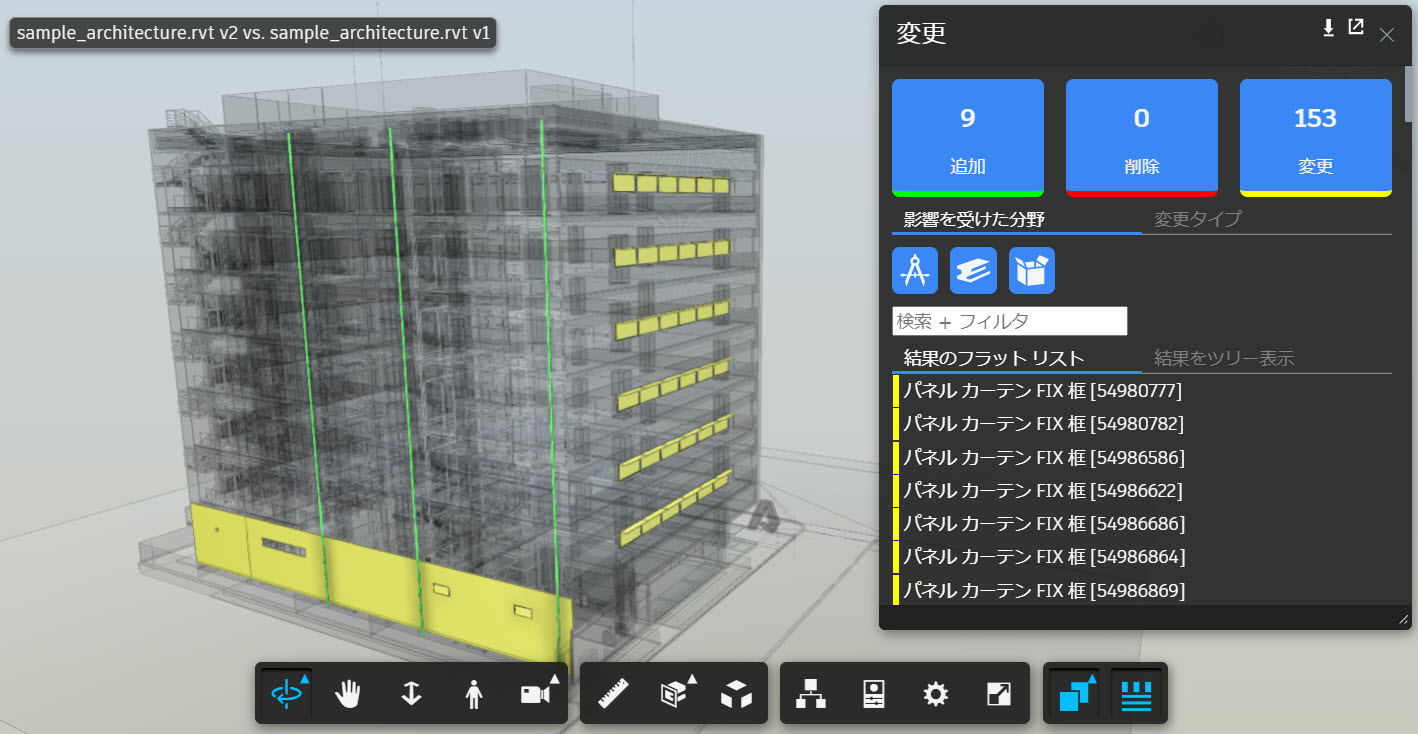Filter by open box discipline icon
Viewport: 1418px width, 734px height.
point(1032,271)
